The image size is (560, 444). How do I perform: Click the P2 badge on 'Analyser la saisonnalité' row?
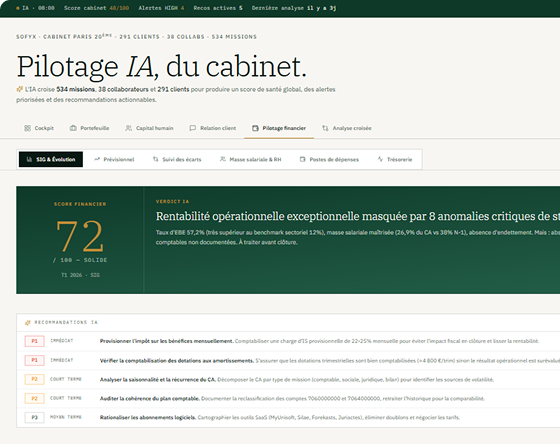tap(34, 379)
